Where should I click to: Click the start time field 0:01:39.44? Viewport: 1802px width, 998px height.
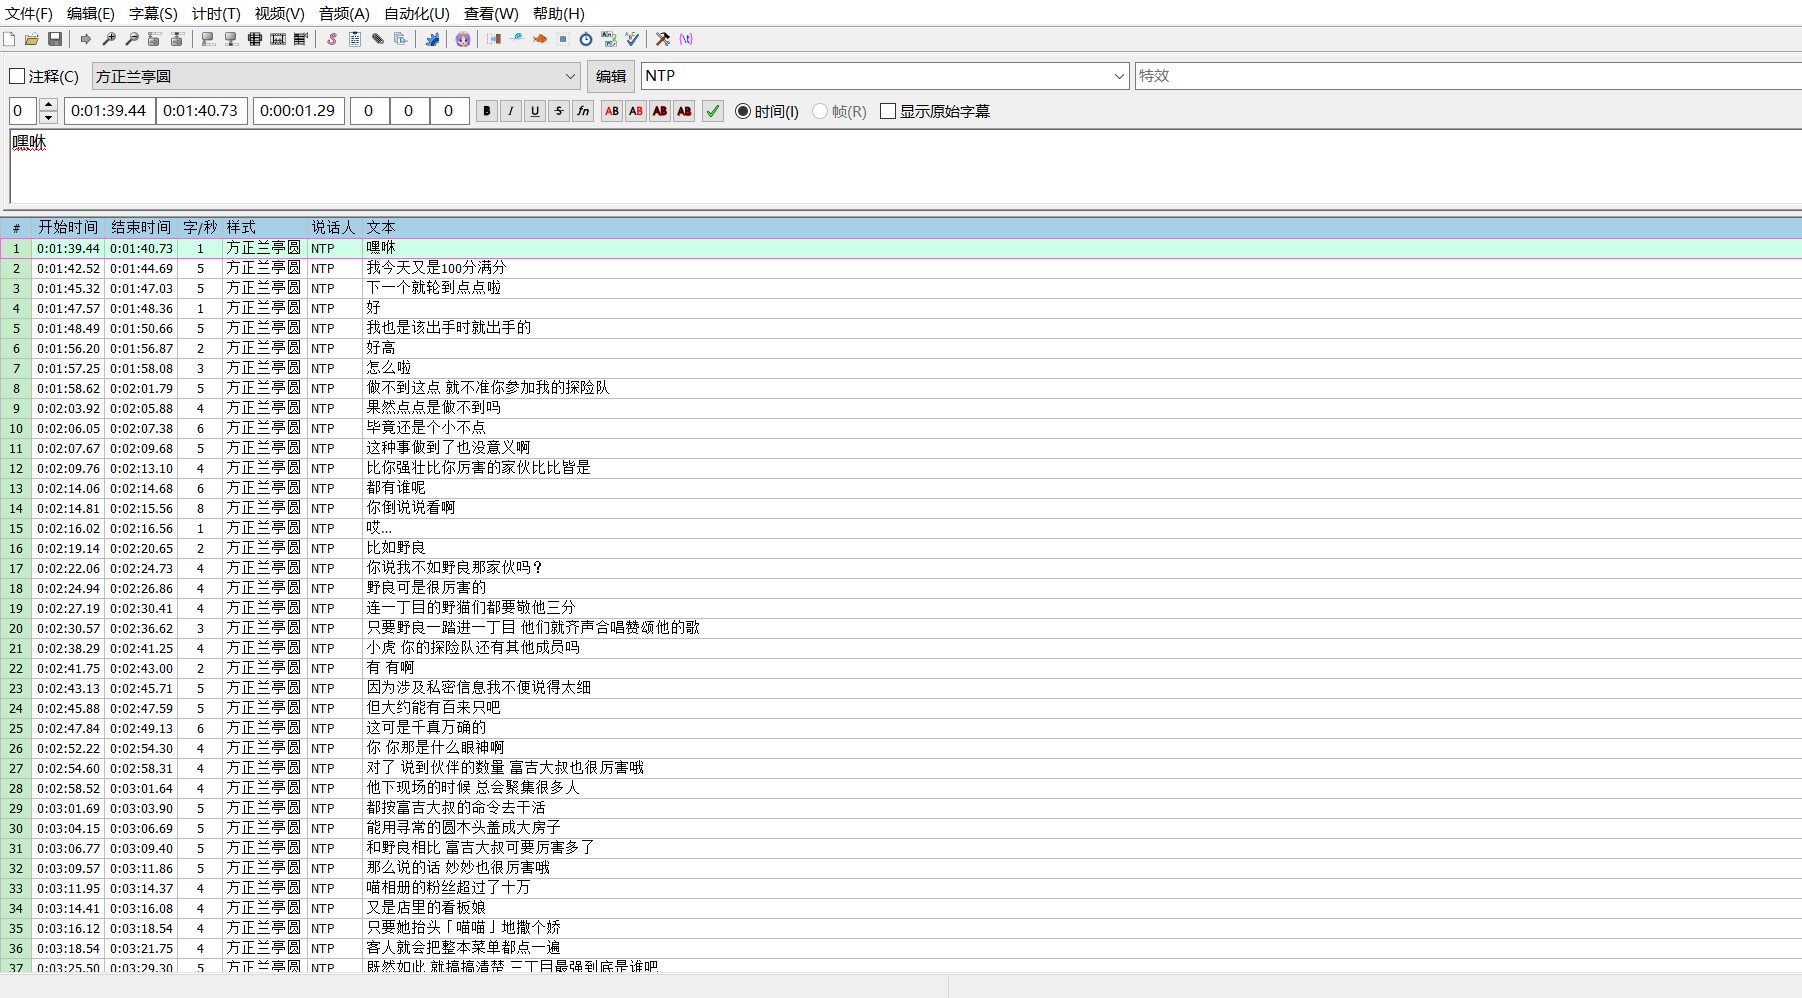tap(109, 111)
